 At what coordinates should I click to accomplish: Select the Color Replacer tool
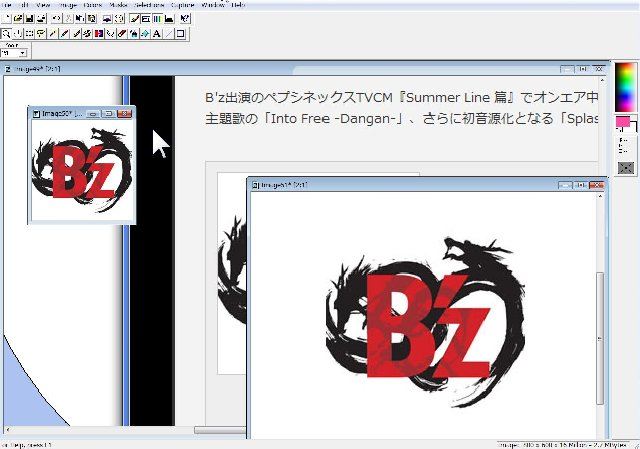[98, 33]
